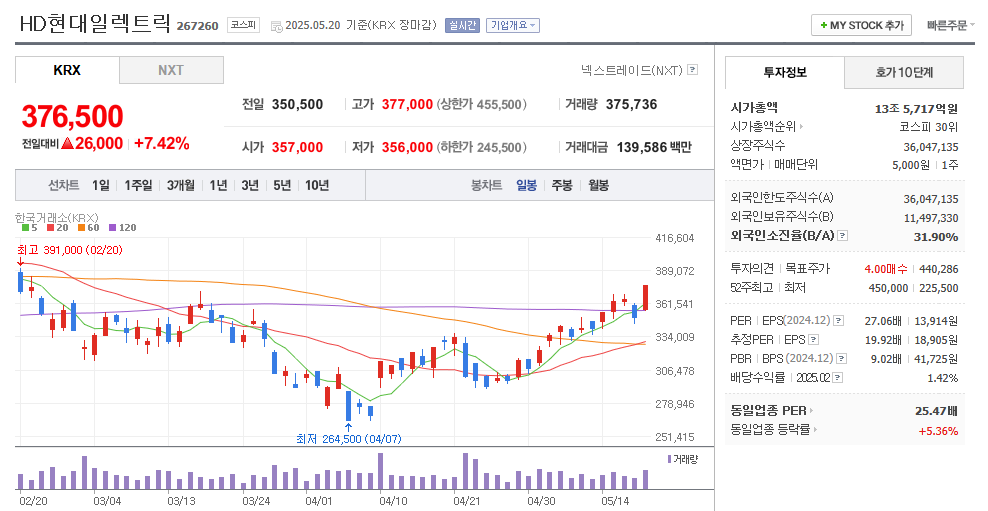Select the 5년 line chart period
Viewport: 988px width, 511px height.
(282, 185)
